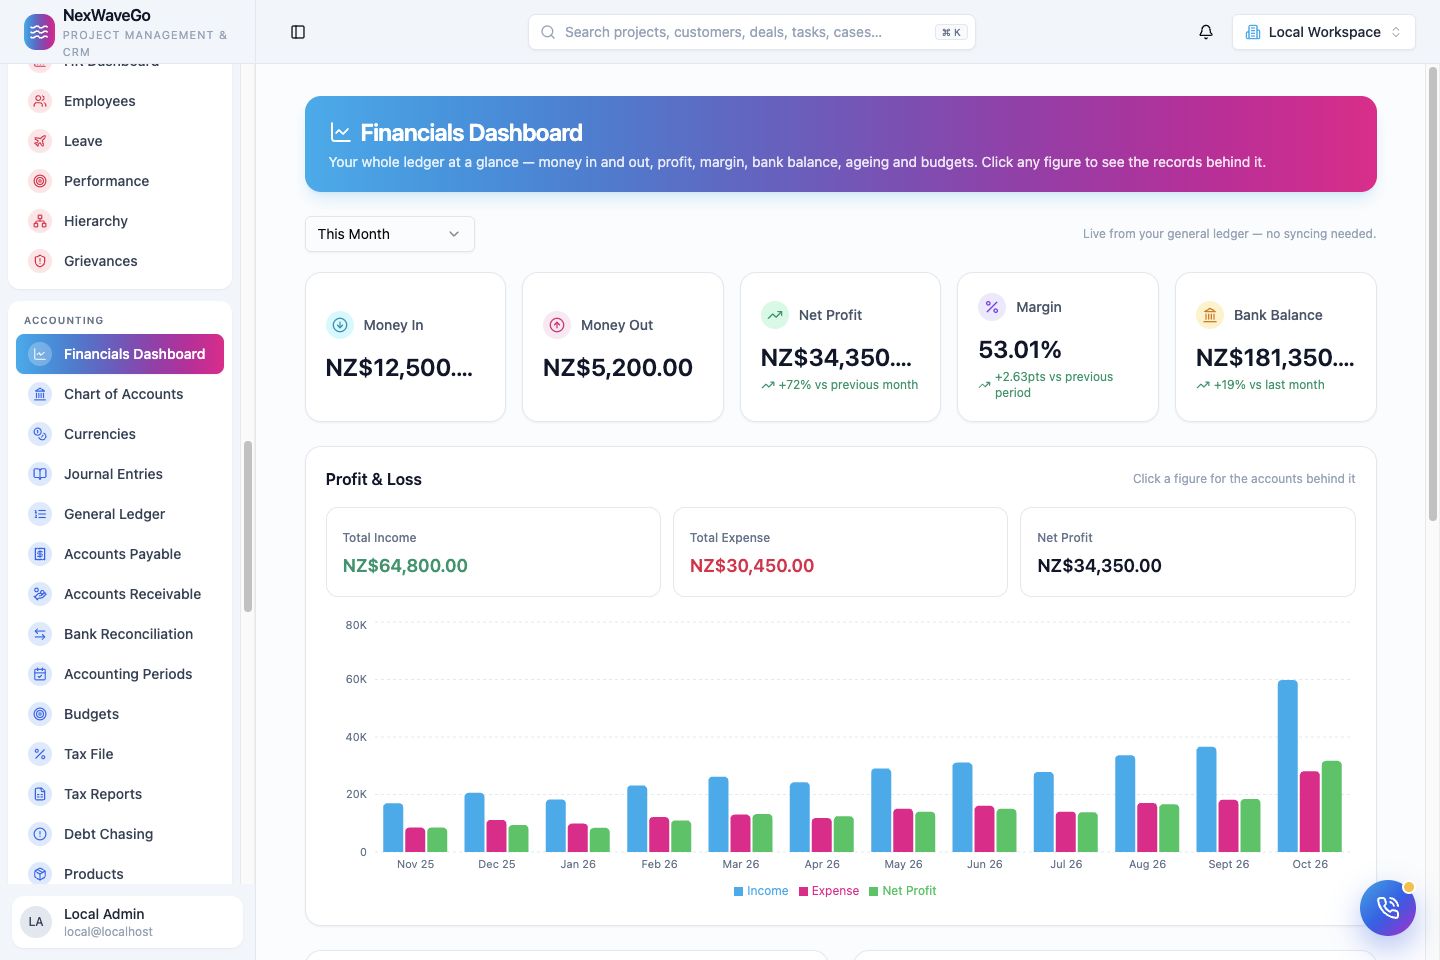Open Financials Dashboard menu item
The height and width of the screenshot is (960, 1440).
pos(120,354)
